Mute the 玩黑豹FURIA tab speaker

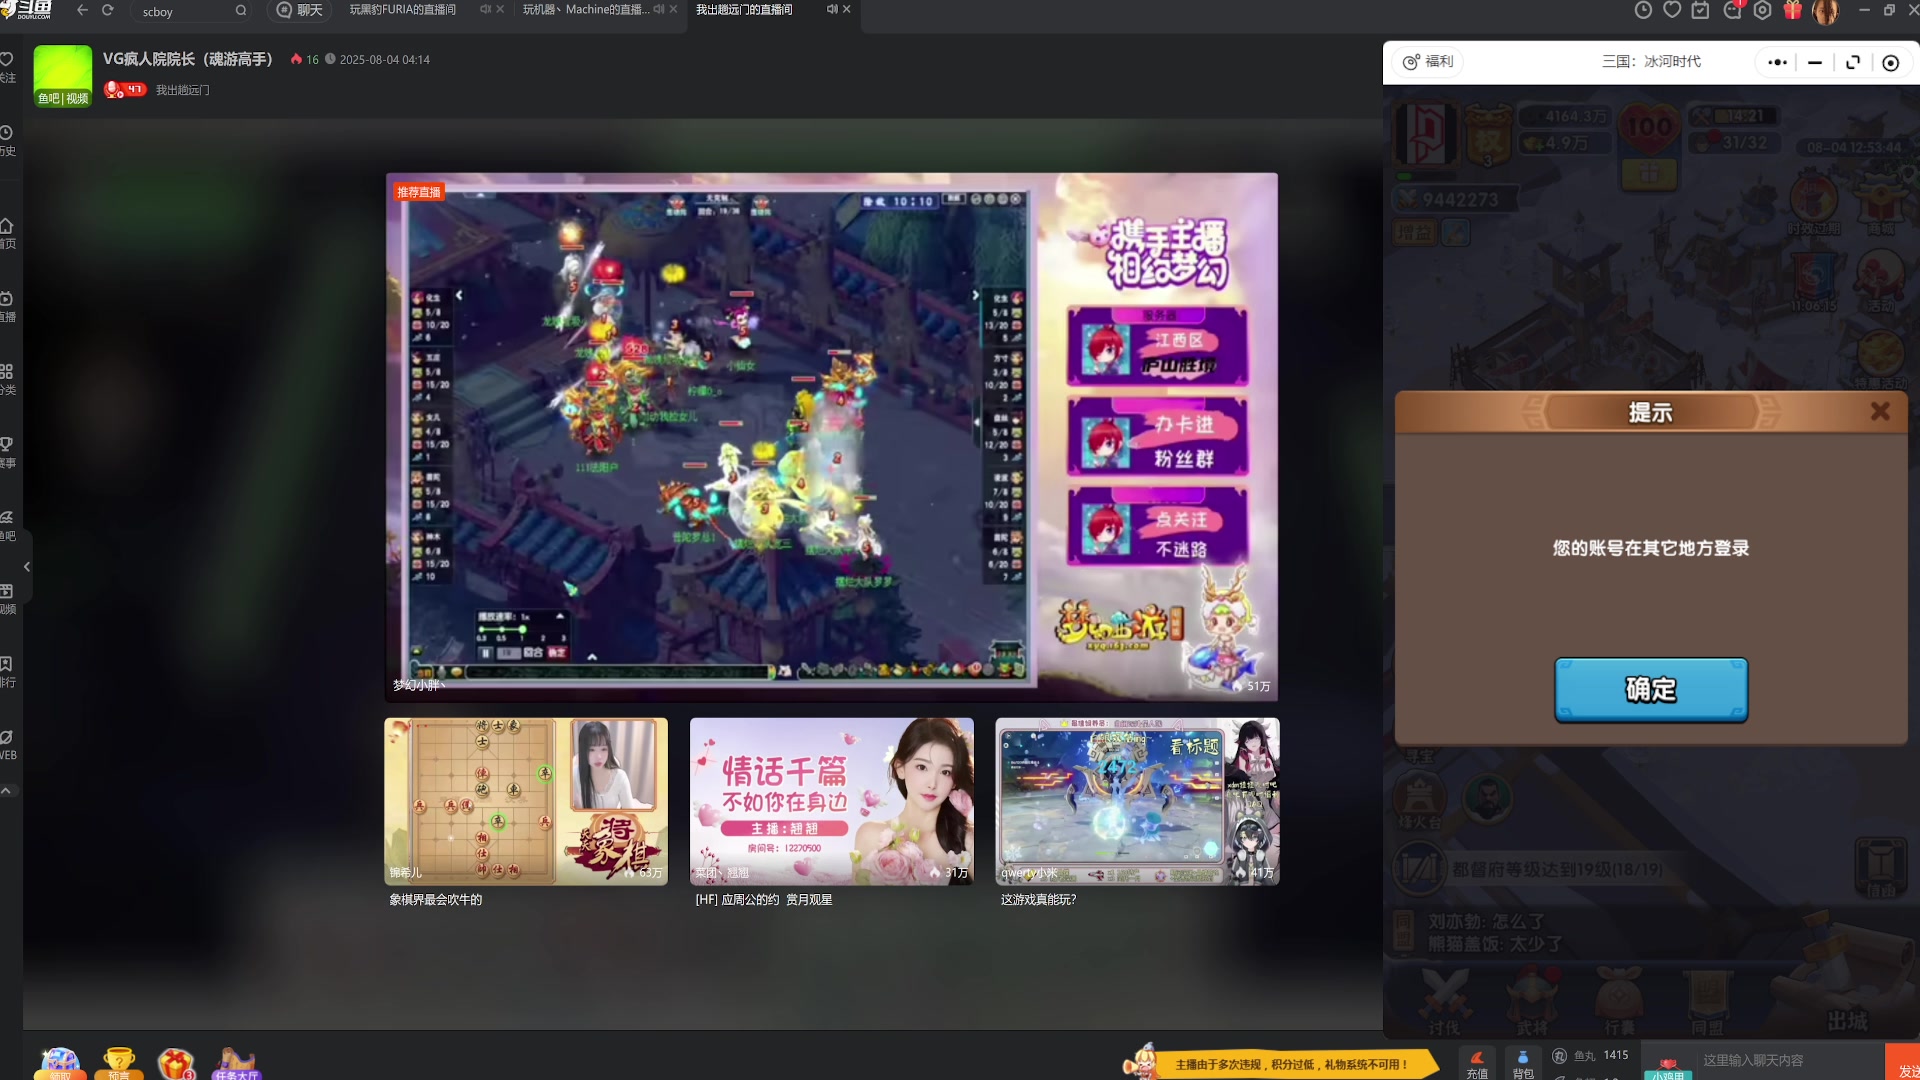coord(485,10)
